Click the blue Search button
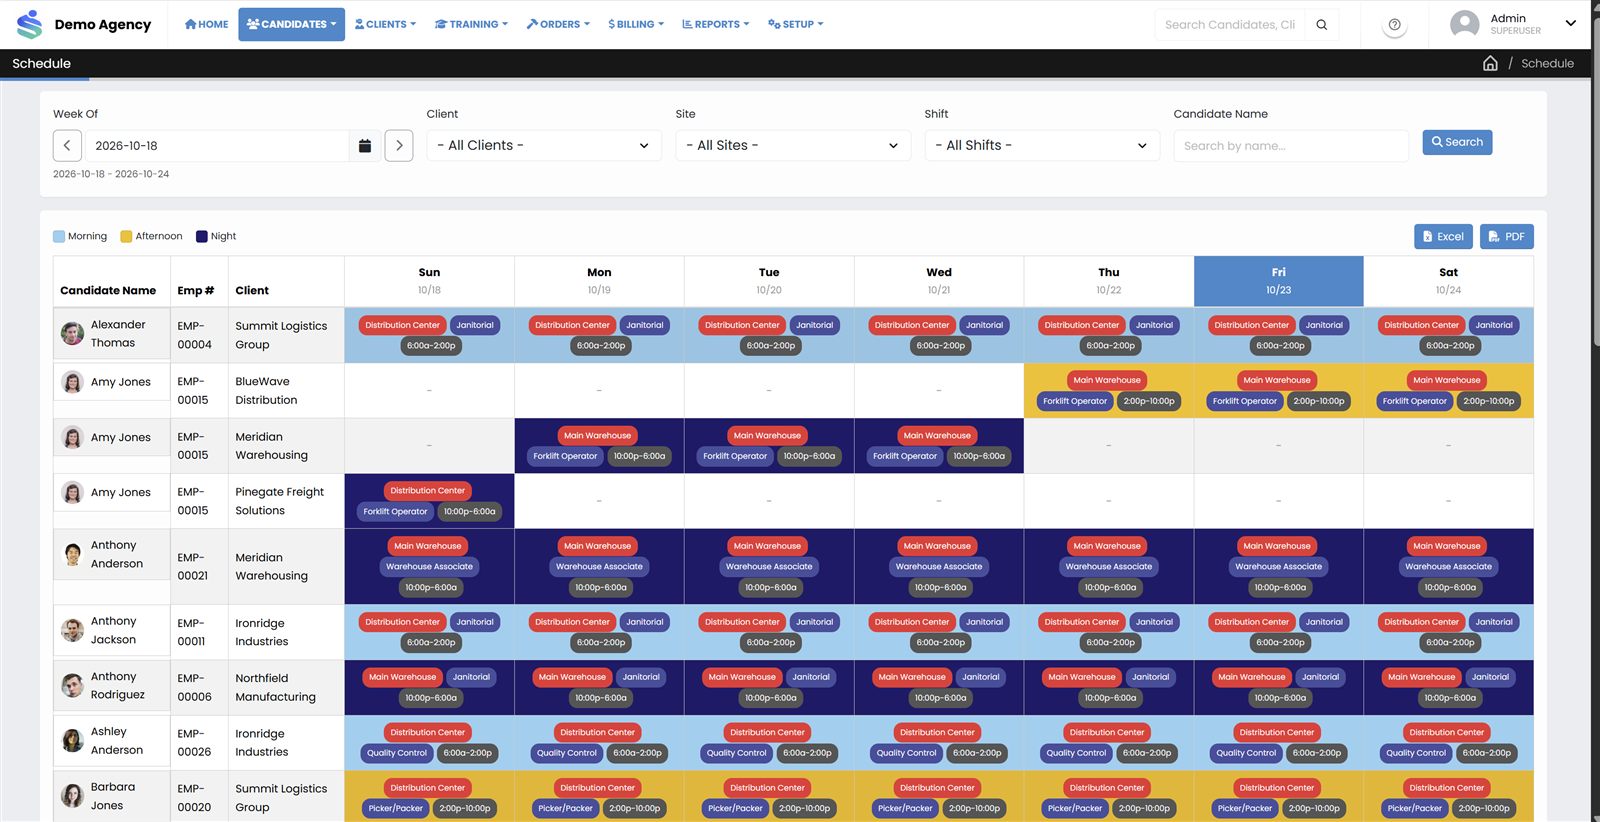The image size is (1600, 822). click(1457, 142)
